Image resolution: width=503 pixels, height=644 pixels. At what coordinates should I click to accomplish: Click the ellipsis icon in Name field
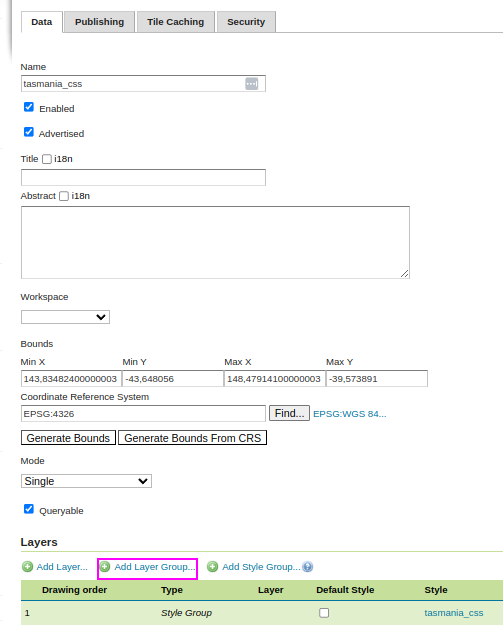point(252,84)
